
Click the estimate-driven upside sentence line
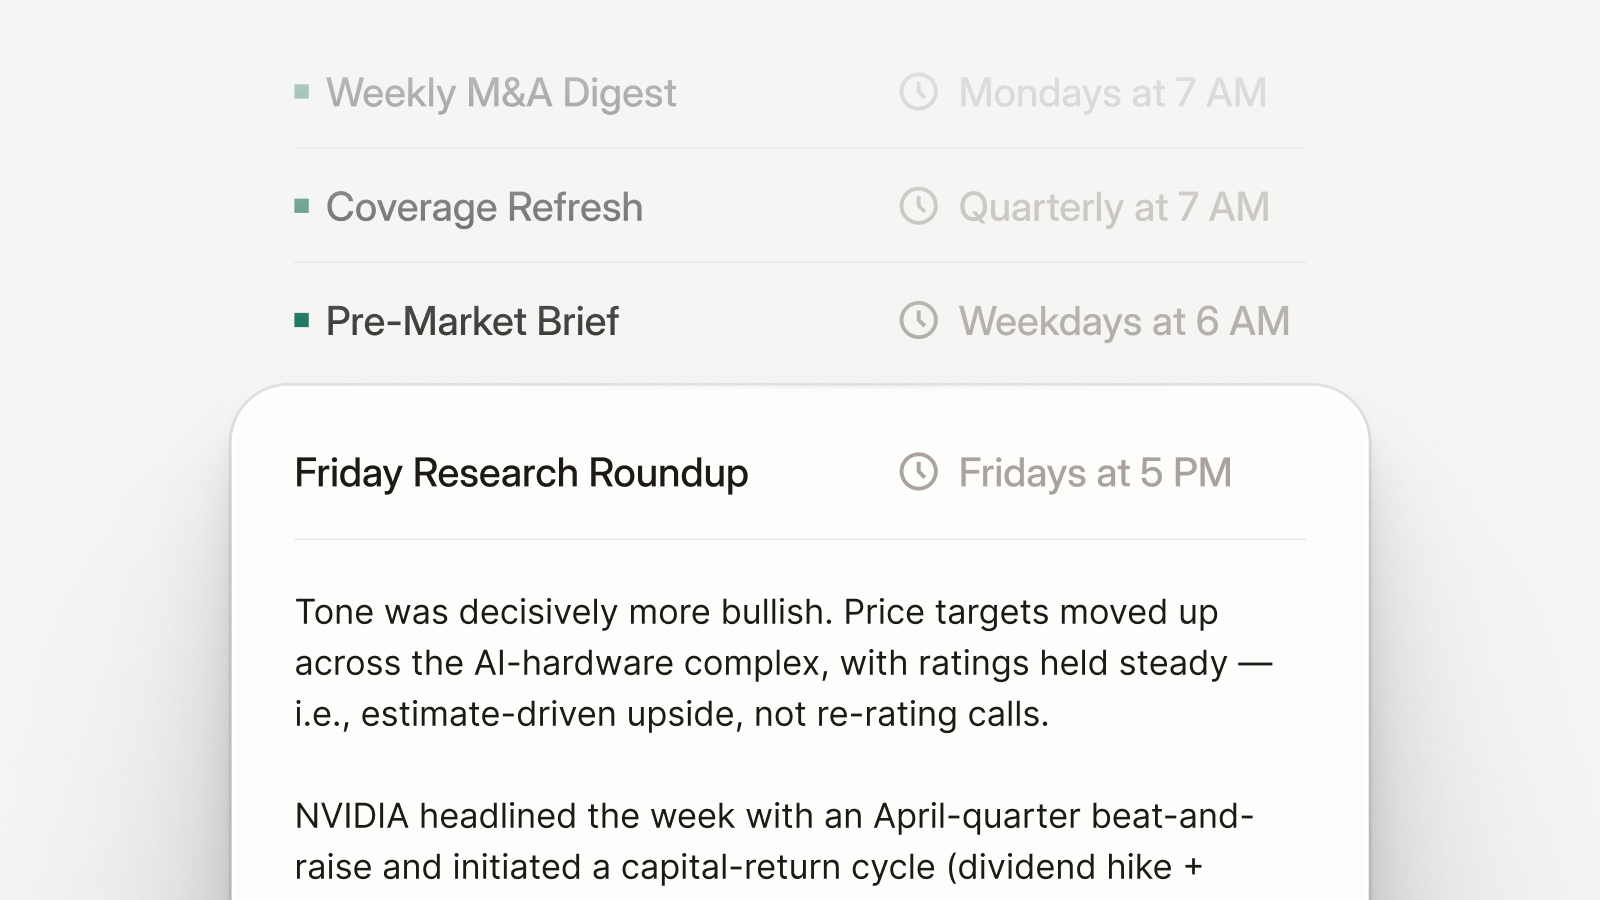(x=672, y=714)
